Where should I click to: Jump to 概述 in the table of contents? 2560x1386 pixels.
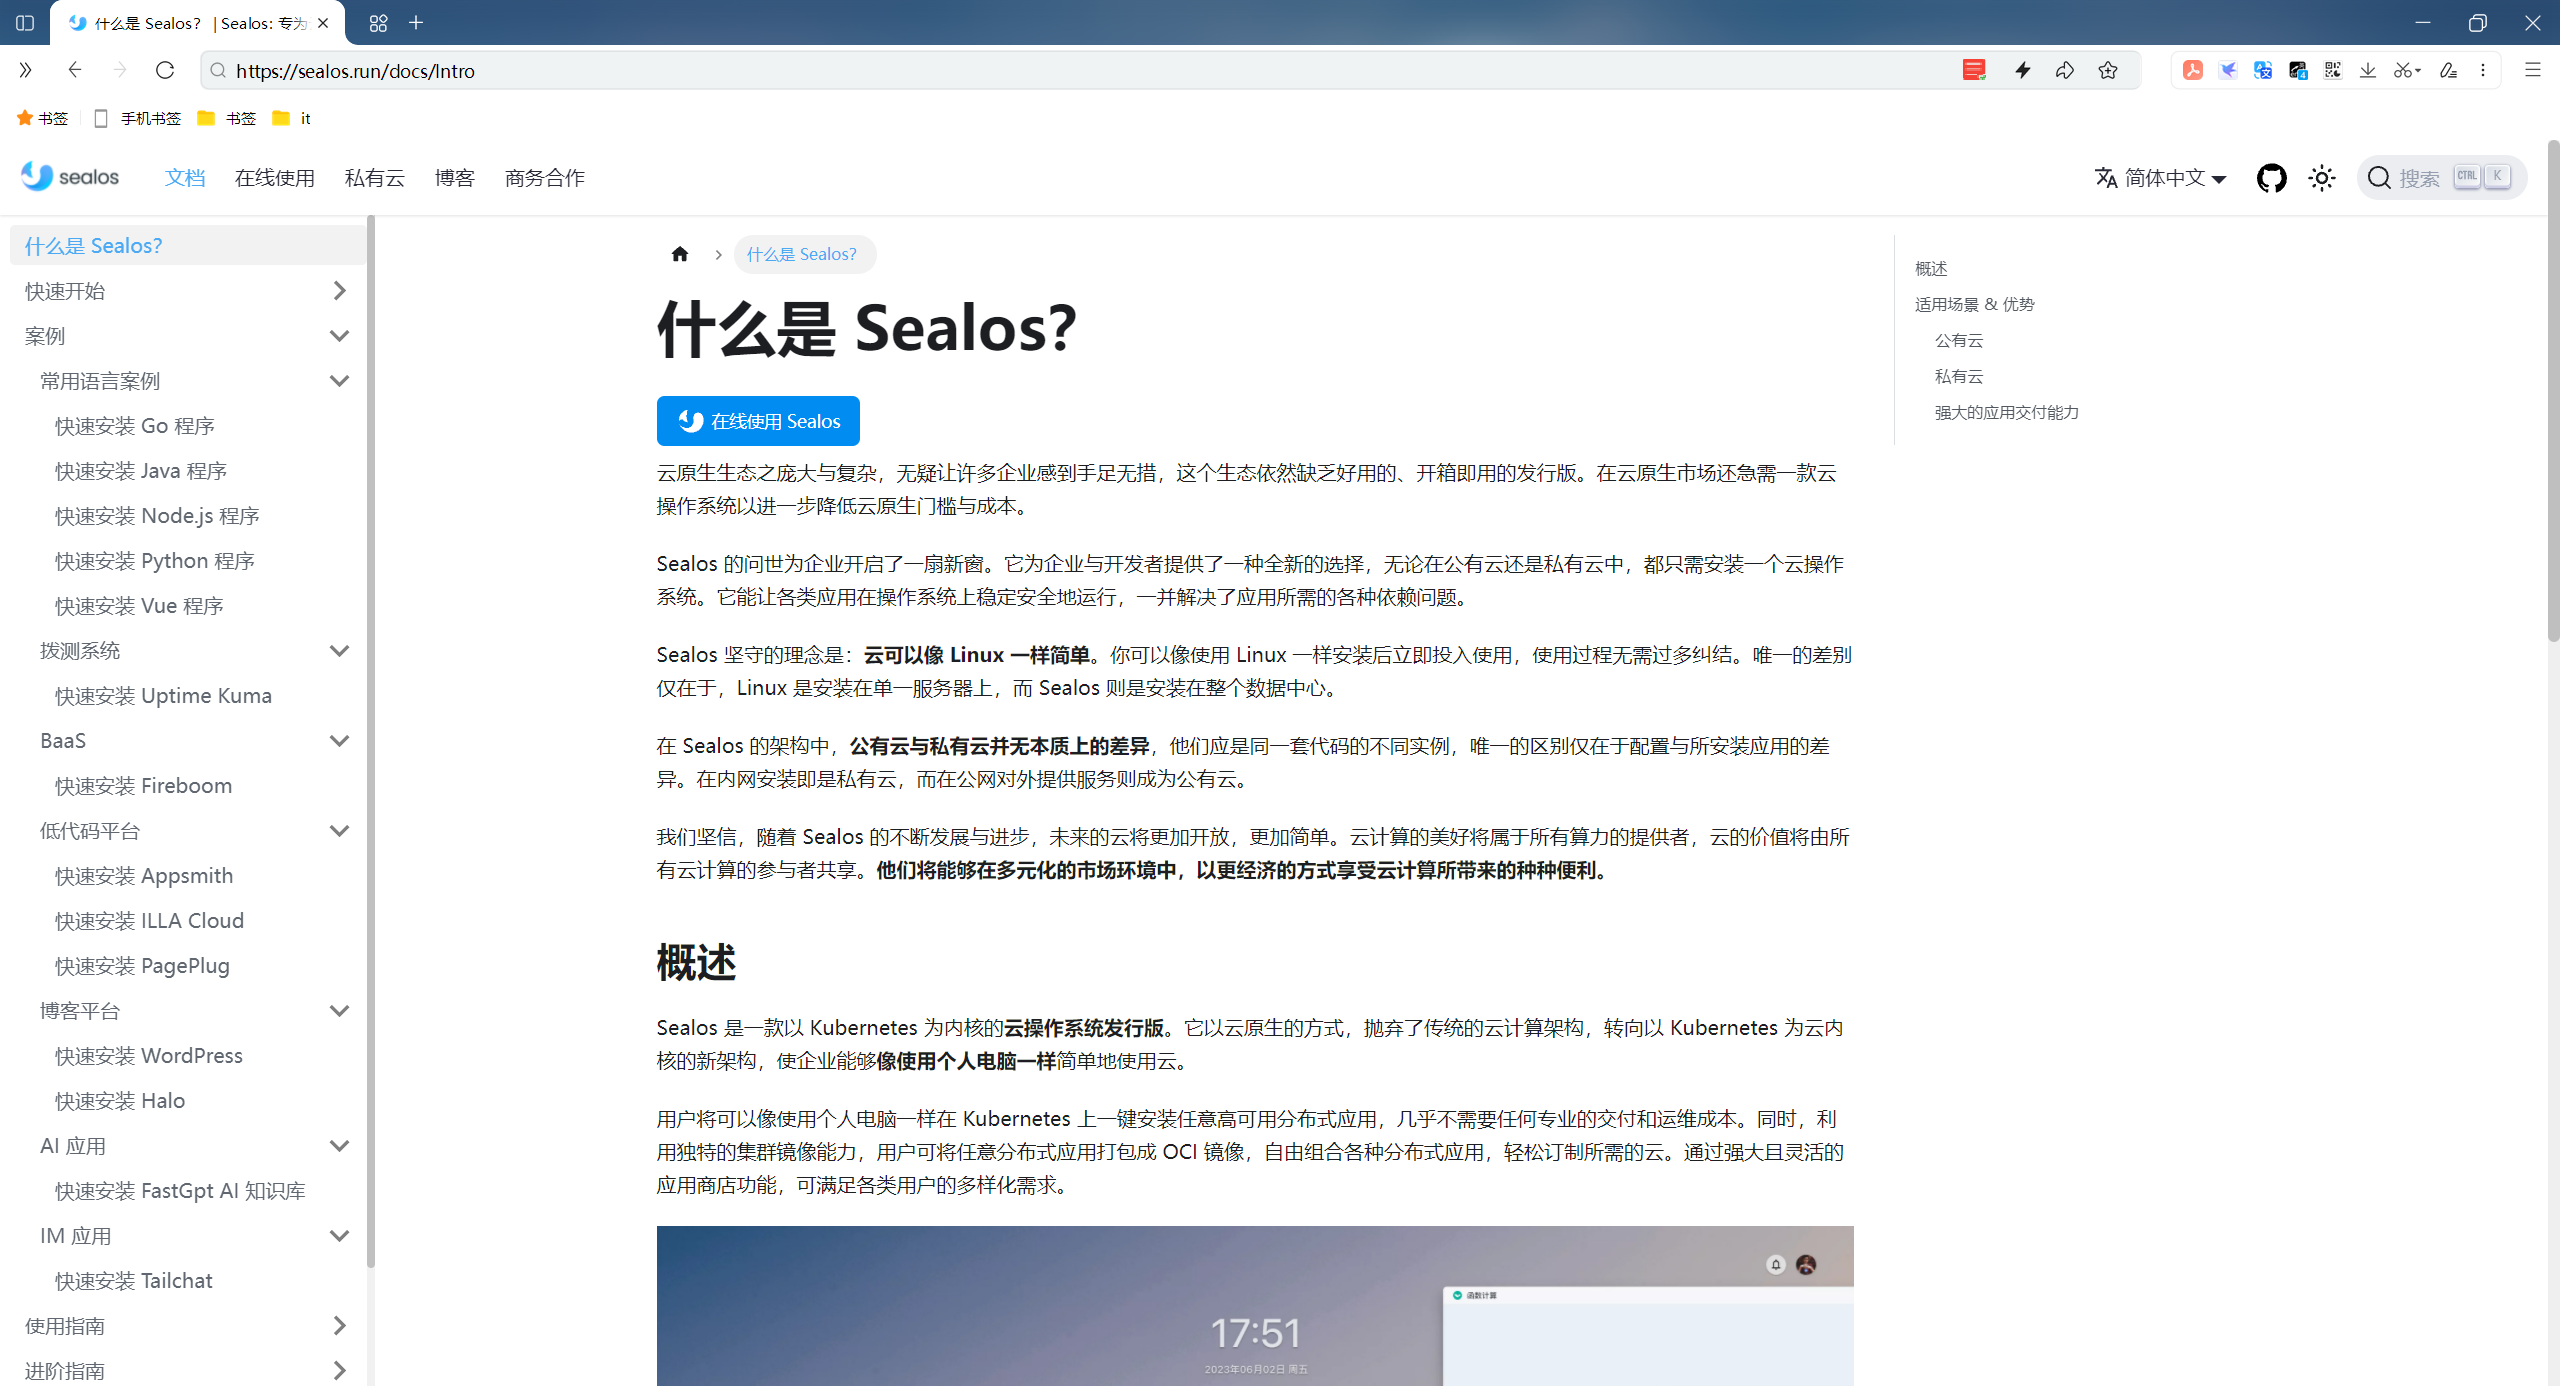(x=1931, y=268)
